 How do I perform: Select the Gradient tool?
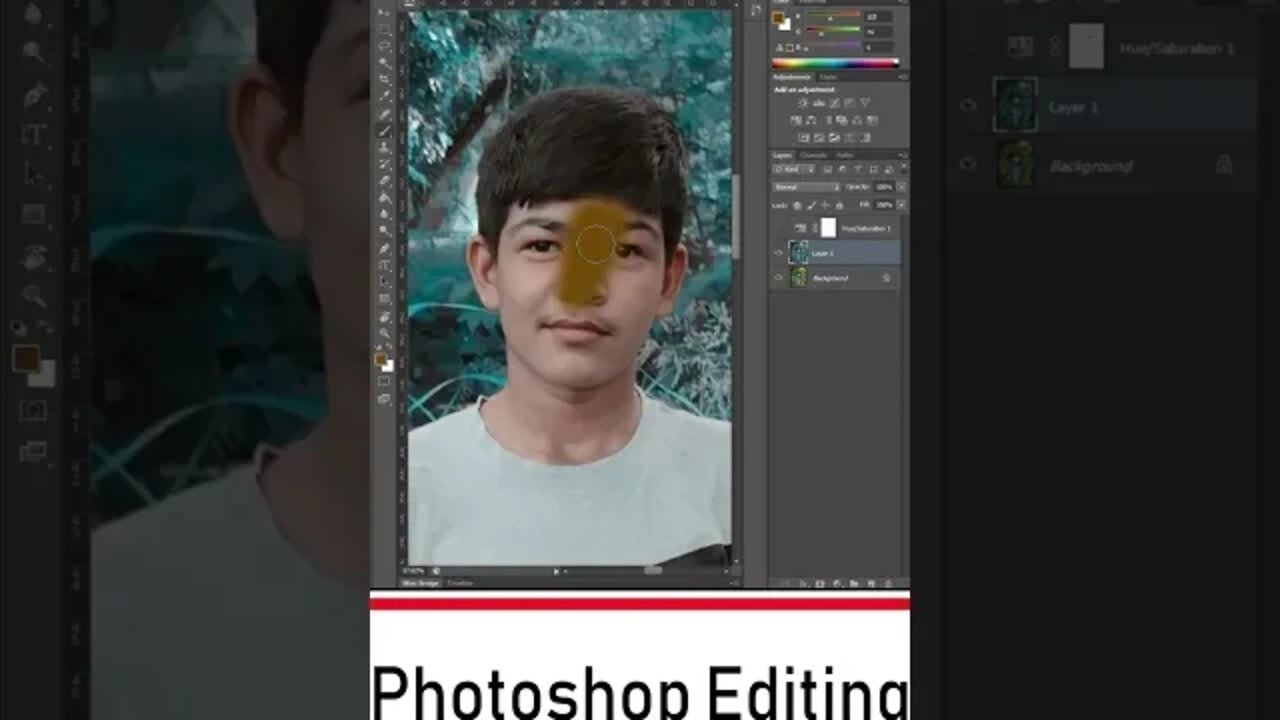click(384, 198)
